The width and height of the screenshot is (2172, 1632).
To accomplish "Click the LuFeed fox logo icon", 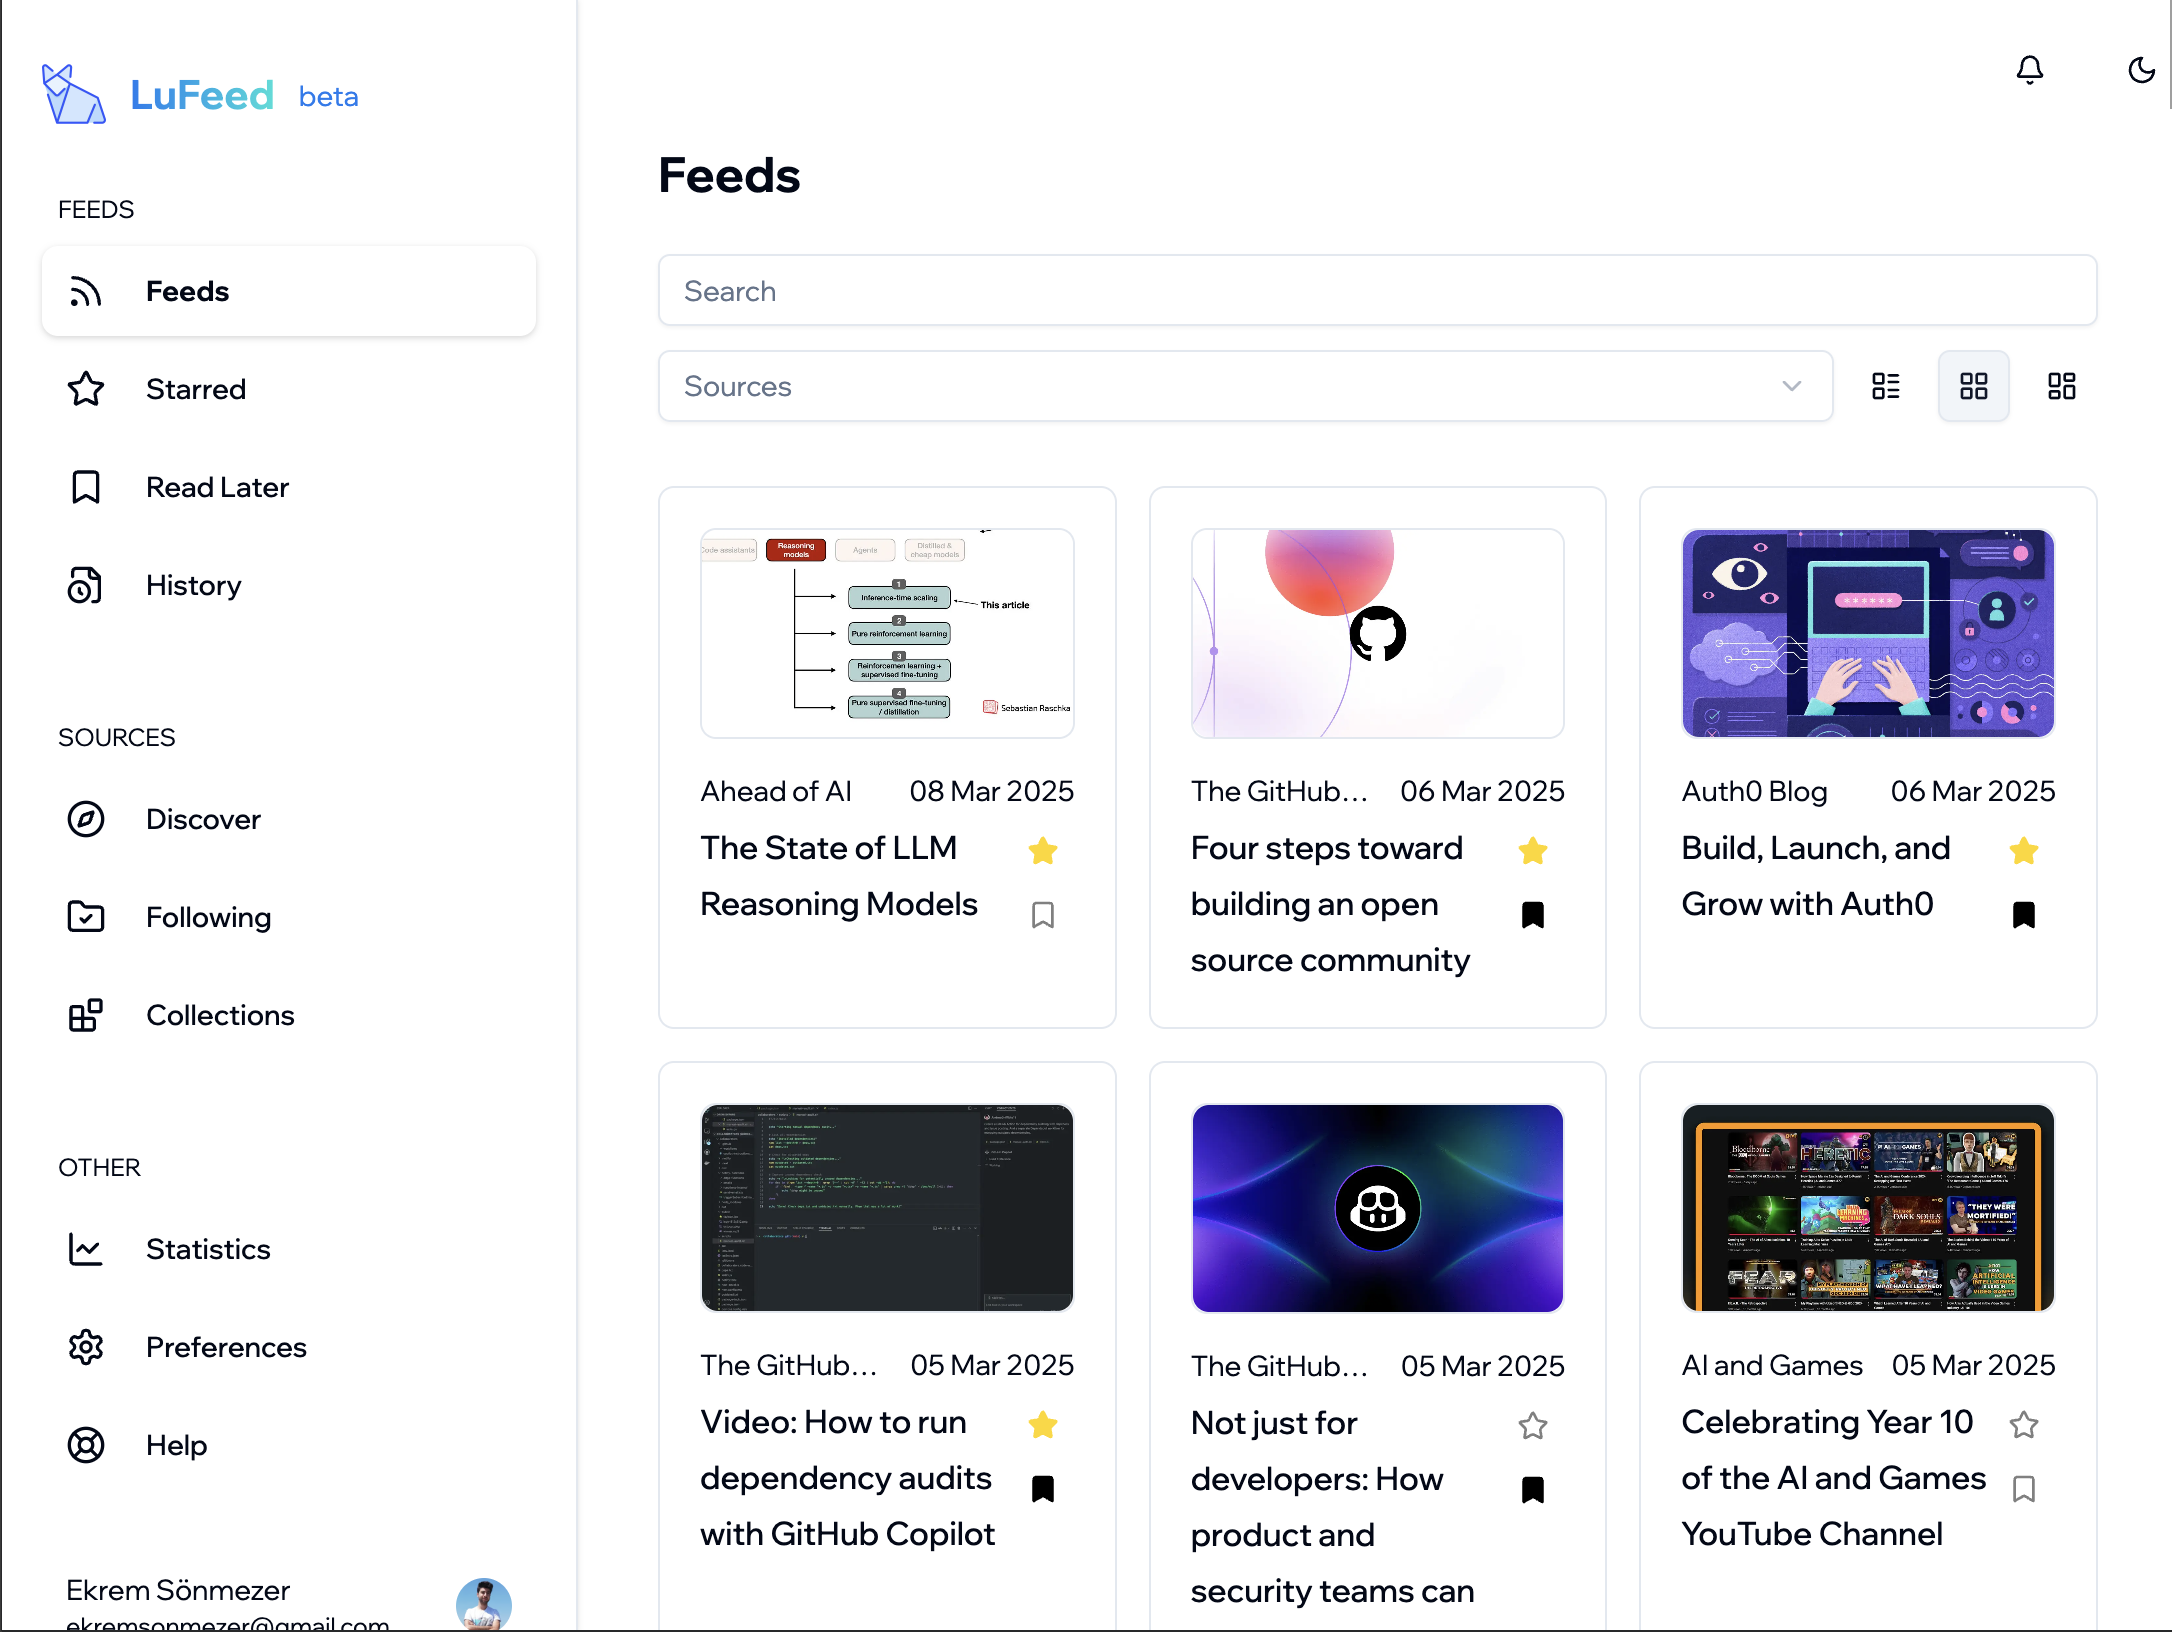I will coord(73,95).
